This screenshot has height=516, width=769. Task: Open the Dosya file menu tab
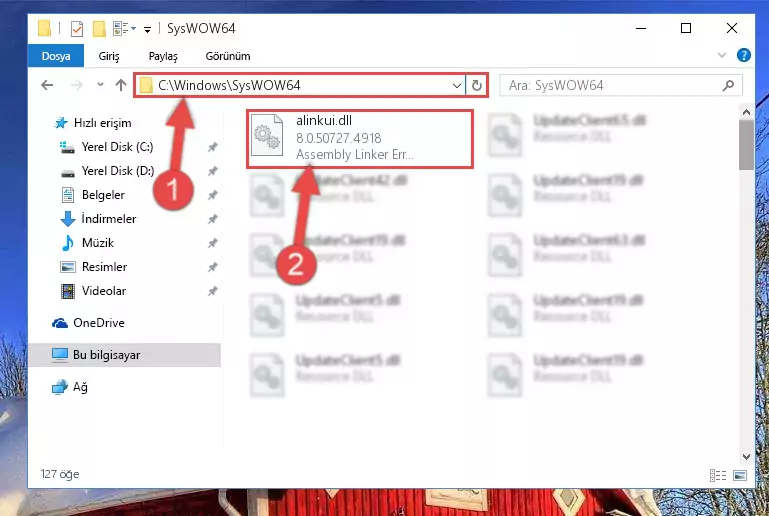point(56,56)
